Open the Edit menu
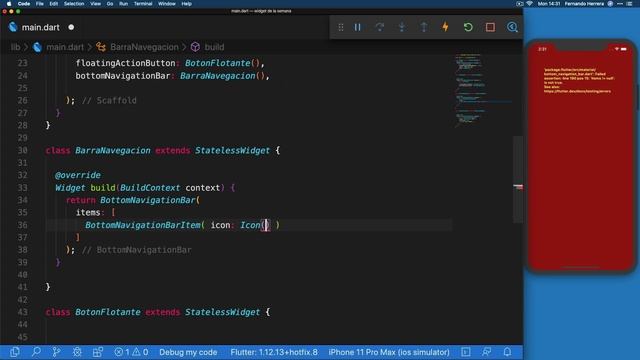 coord(53,4)
